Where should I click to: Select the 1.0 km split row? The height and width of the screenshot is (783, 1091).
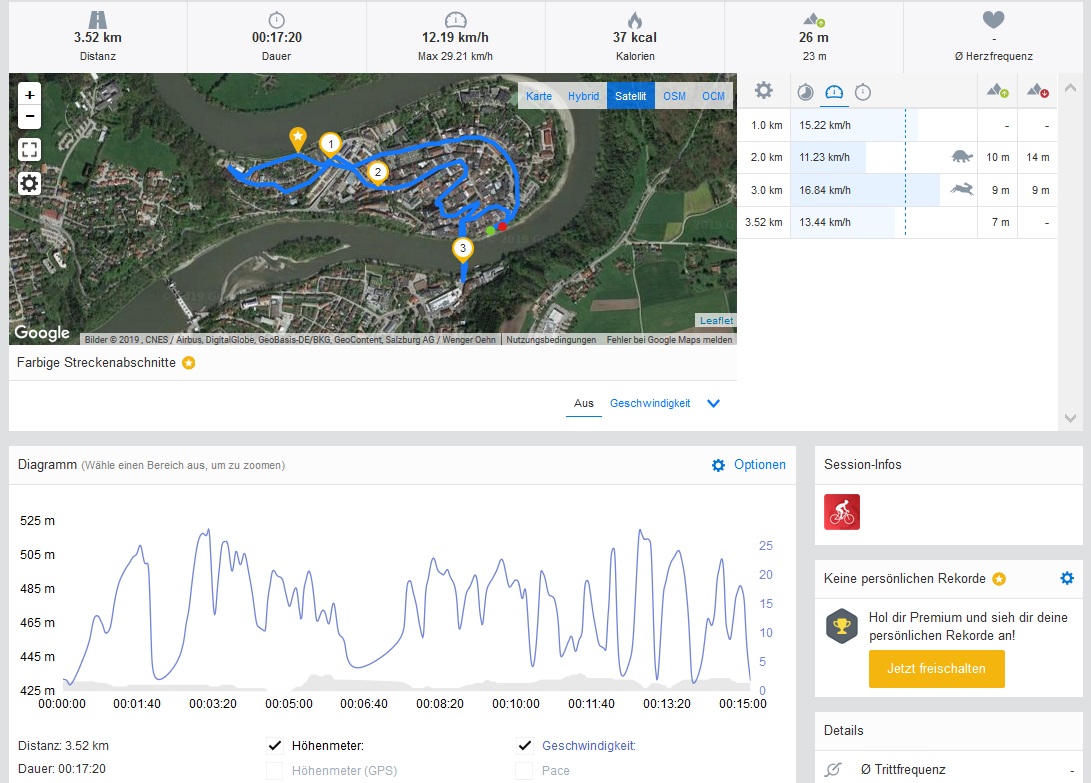coord(897,125)
